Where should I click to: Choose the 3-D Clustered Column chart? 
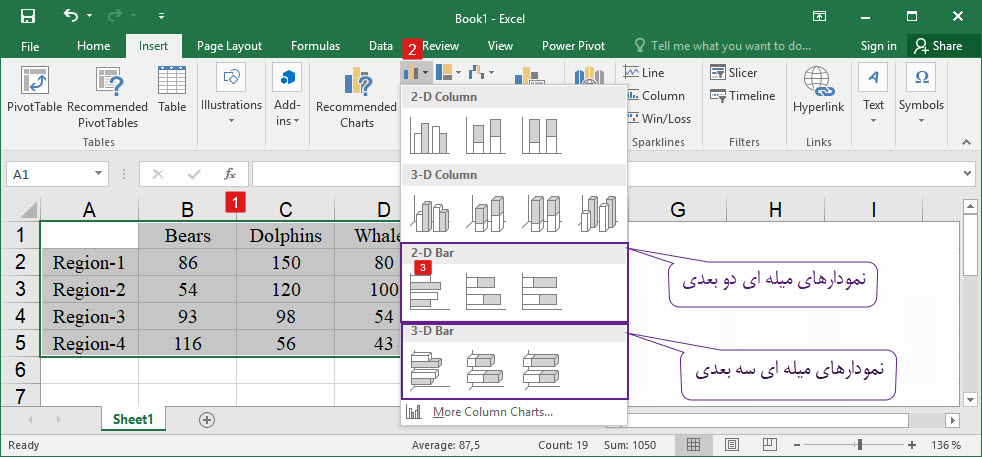[431, 213]
